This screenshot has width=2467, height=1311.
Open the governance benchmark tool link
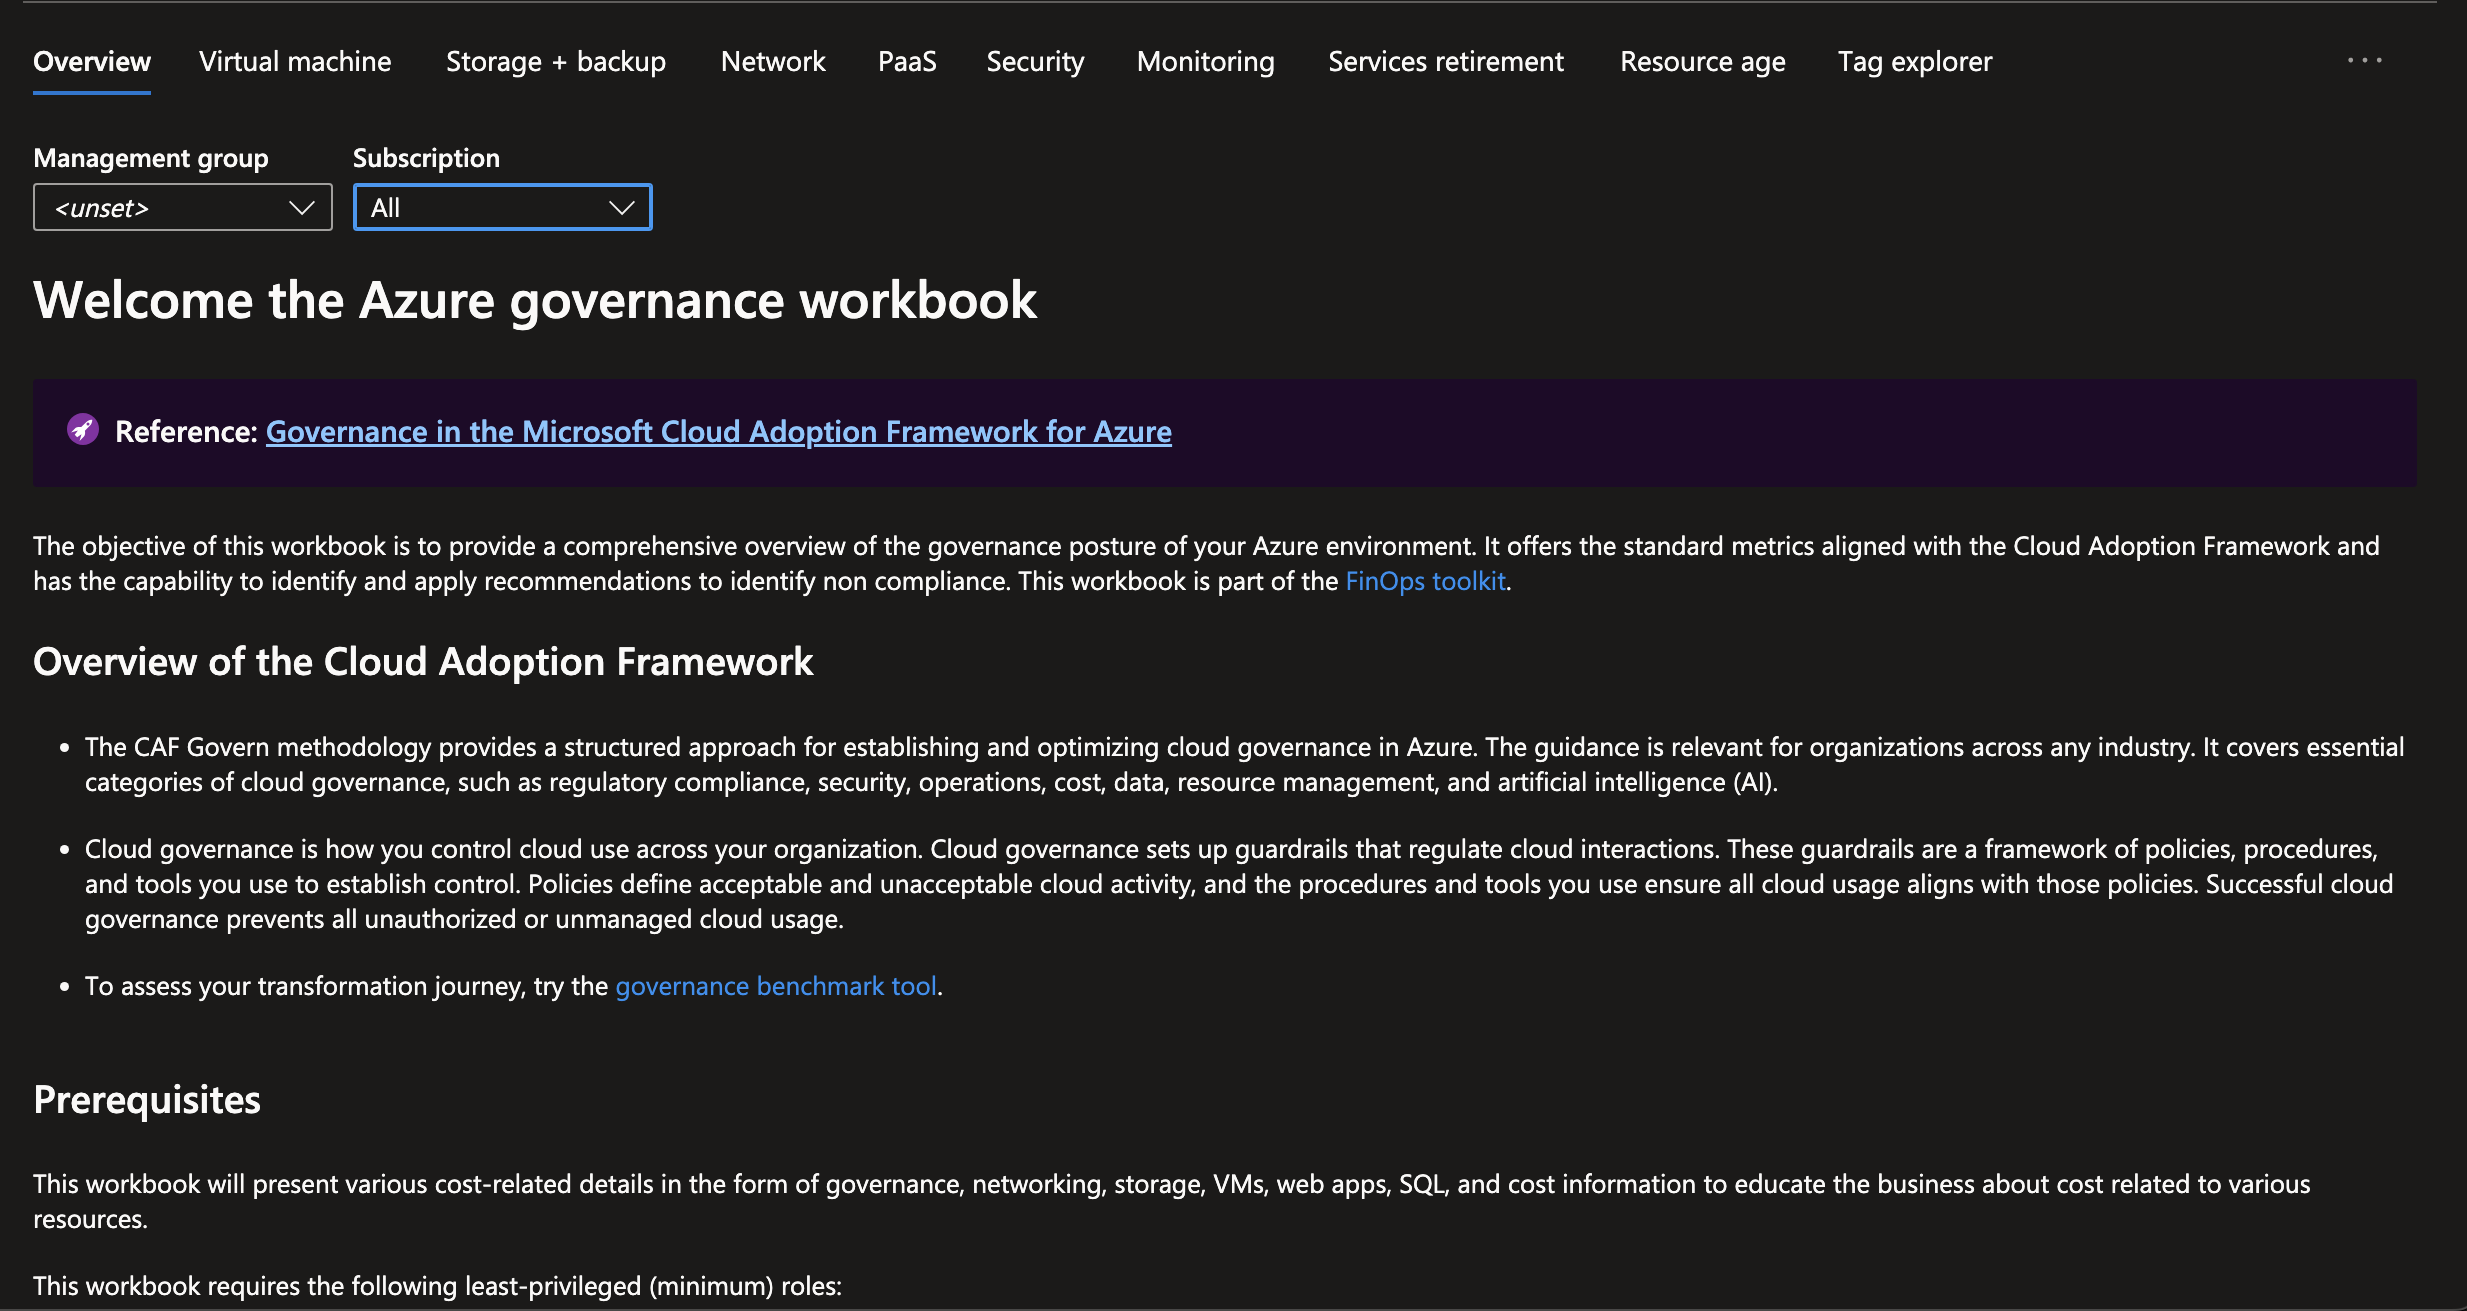coord(776,986)
